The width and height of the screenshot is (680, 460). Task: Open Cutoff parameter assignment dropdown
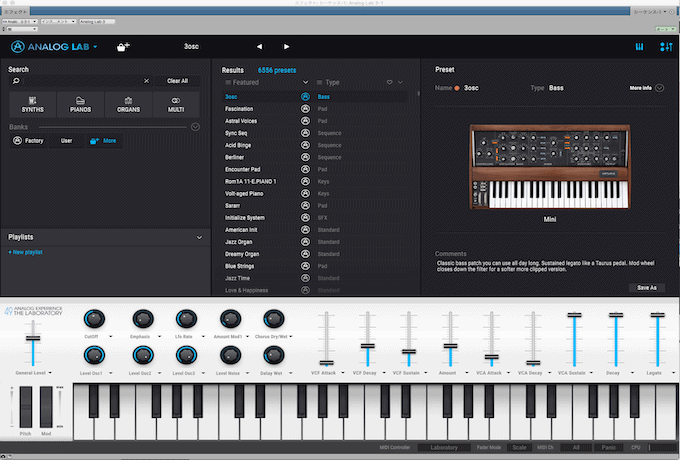pos(111,336)
